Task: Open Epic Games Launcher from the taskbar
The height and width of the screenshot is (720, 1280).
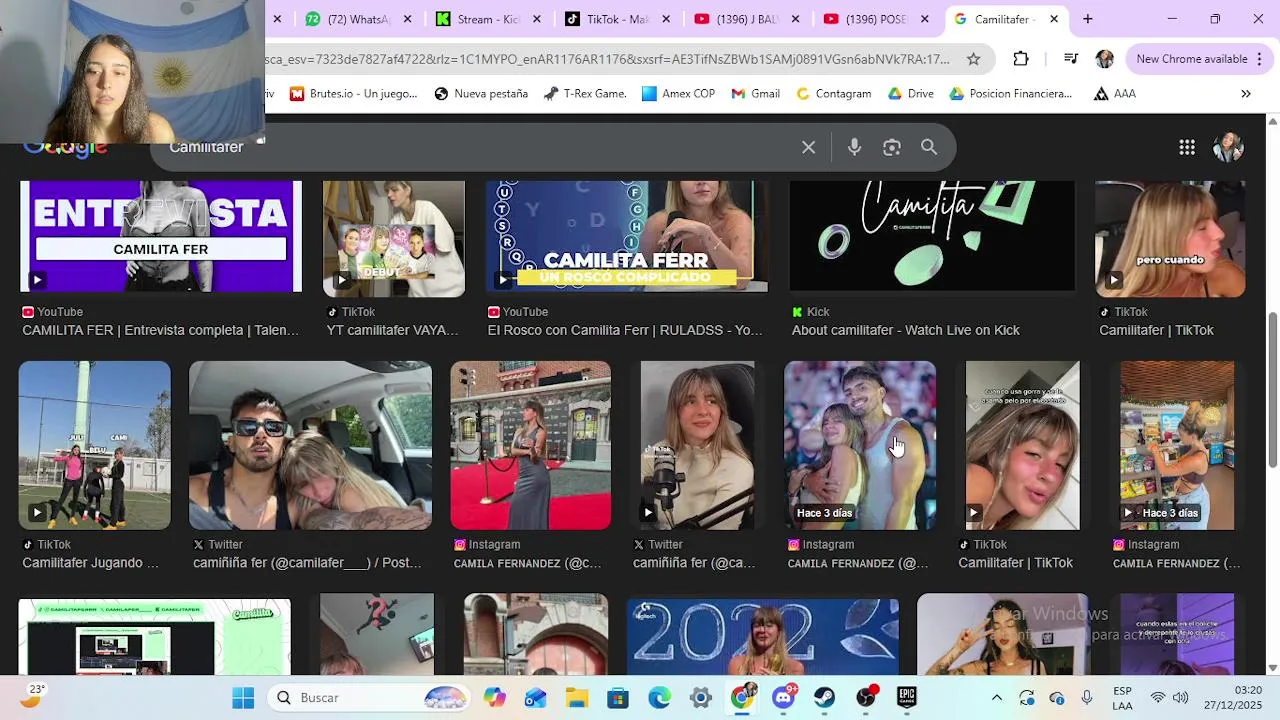Action: pyautogui.click(x=907, y=698)
